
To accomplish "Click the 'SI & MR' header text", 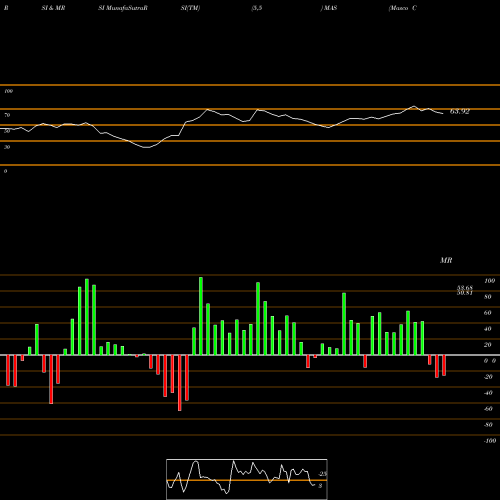I will [x=53, y=8].
